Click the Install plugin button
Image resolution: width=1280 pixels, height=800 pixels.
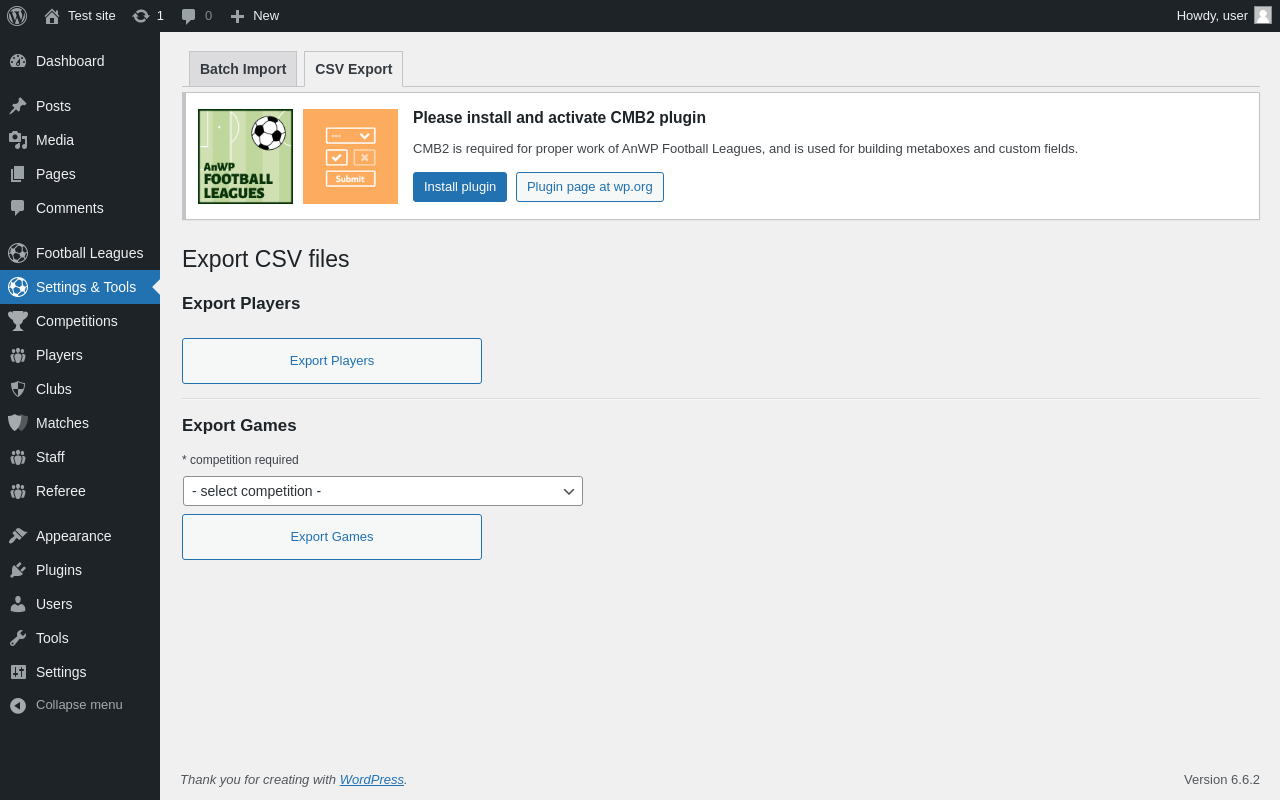460,187
